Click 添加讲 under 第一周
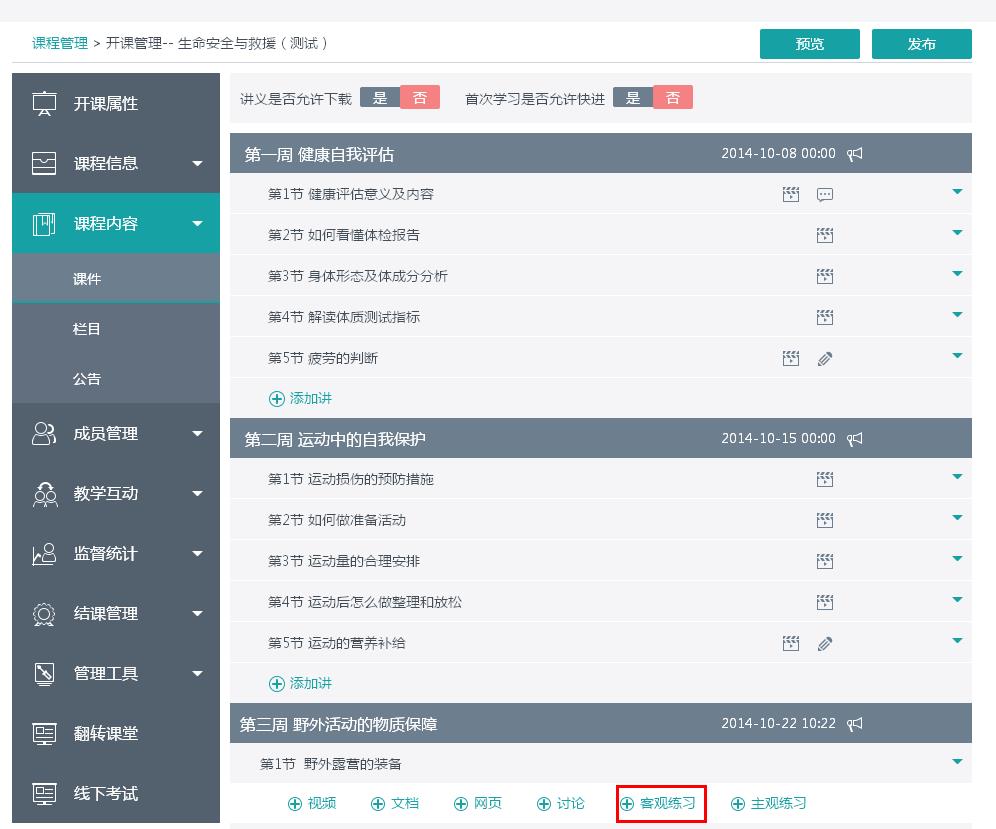 pyautogui.click(x=301, y=398)
